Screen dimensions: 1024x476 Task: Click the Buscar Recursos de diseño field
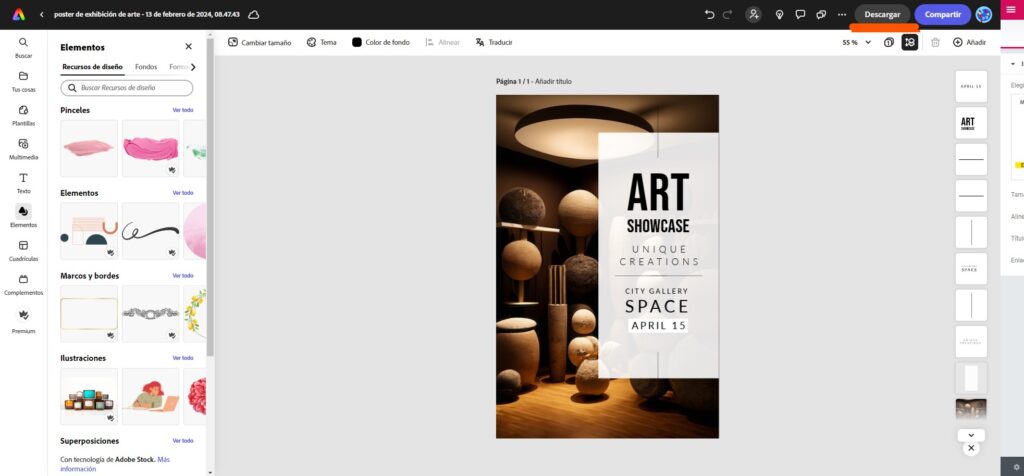pos(126,88)
